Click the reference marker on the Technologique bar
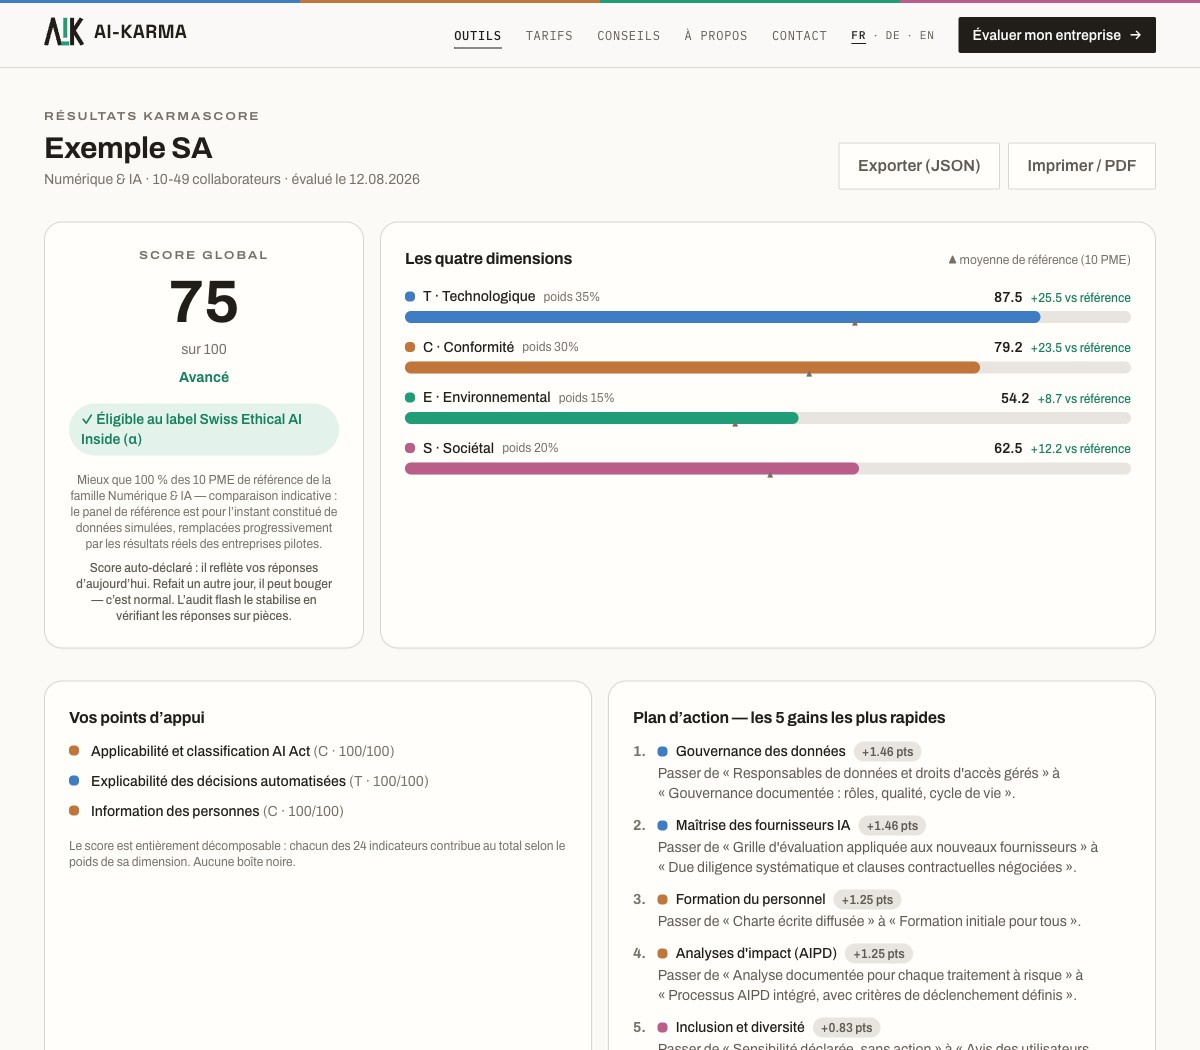1200x1050 pixels. coord(855,323)
